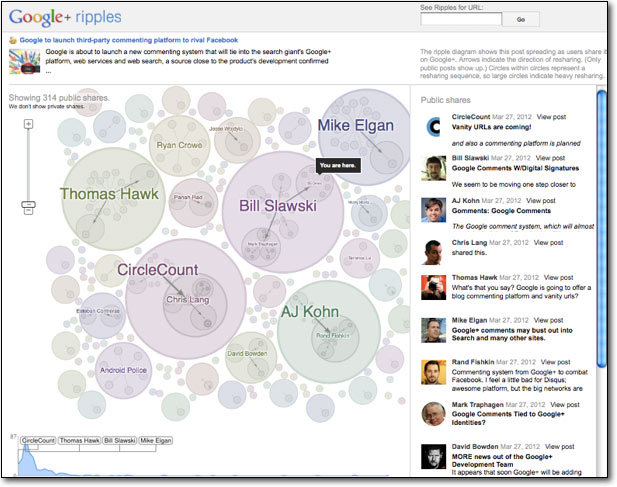Open CircleCount's name in shares list

(x=471, y=117)
